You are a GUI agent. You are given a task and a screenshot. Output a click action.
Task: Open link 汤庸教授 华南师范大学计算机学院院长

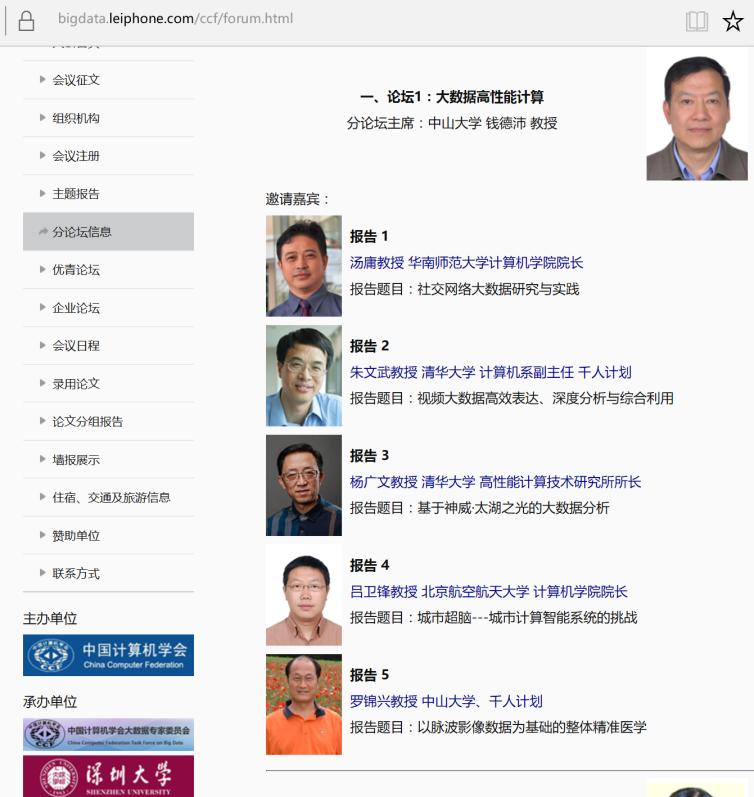tap(466, 263)
